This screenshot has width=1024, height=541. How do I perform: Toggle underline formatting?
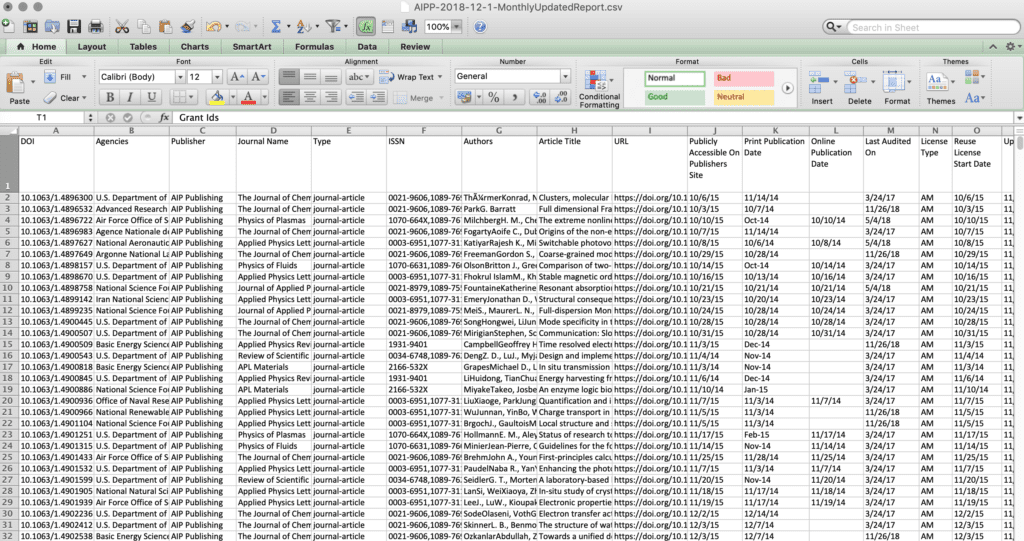tap(152, 97)
